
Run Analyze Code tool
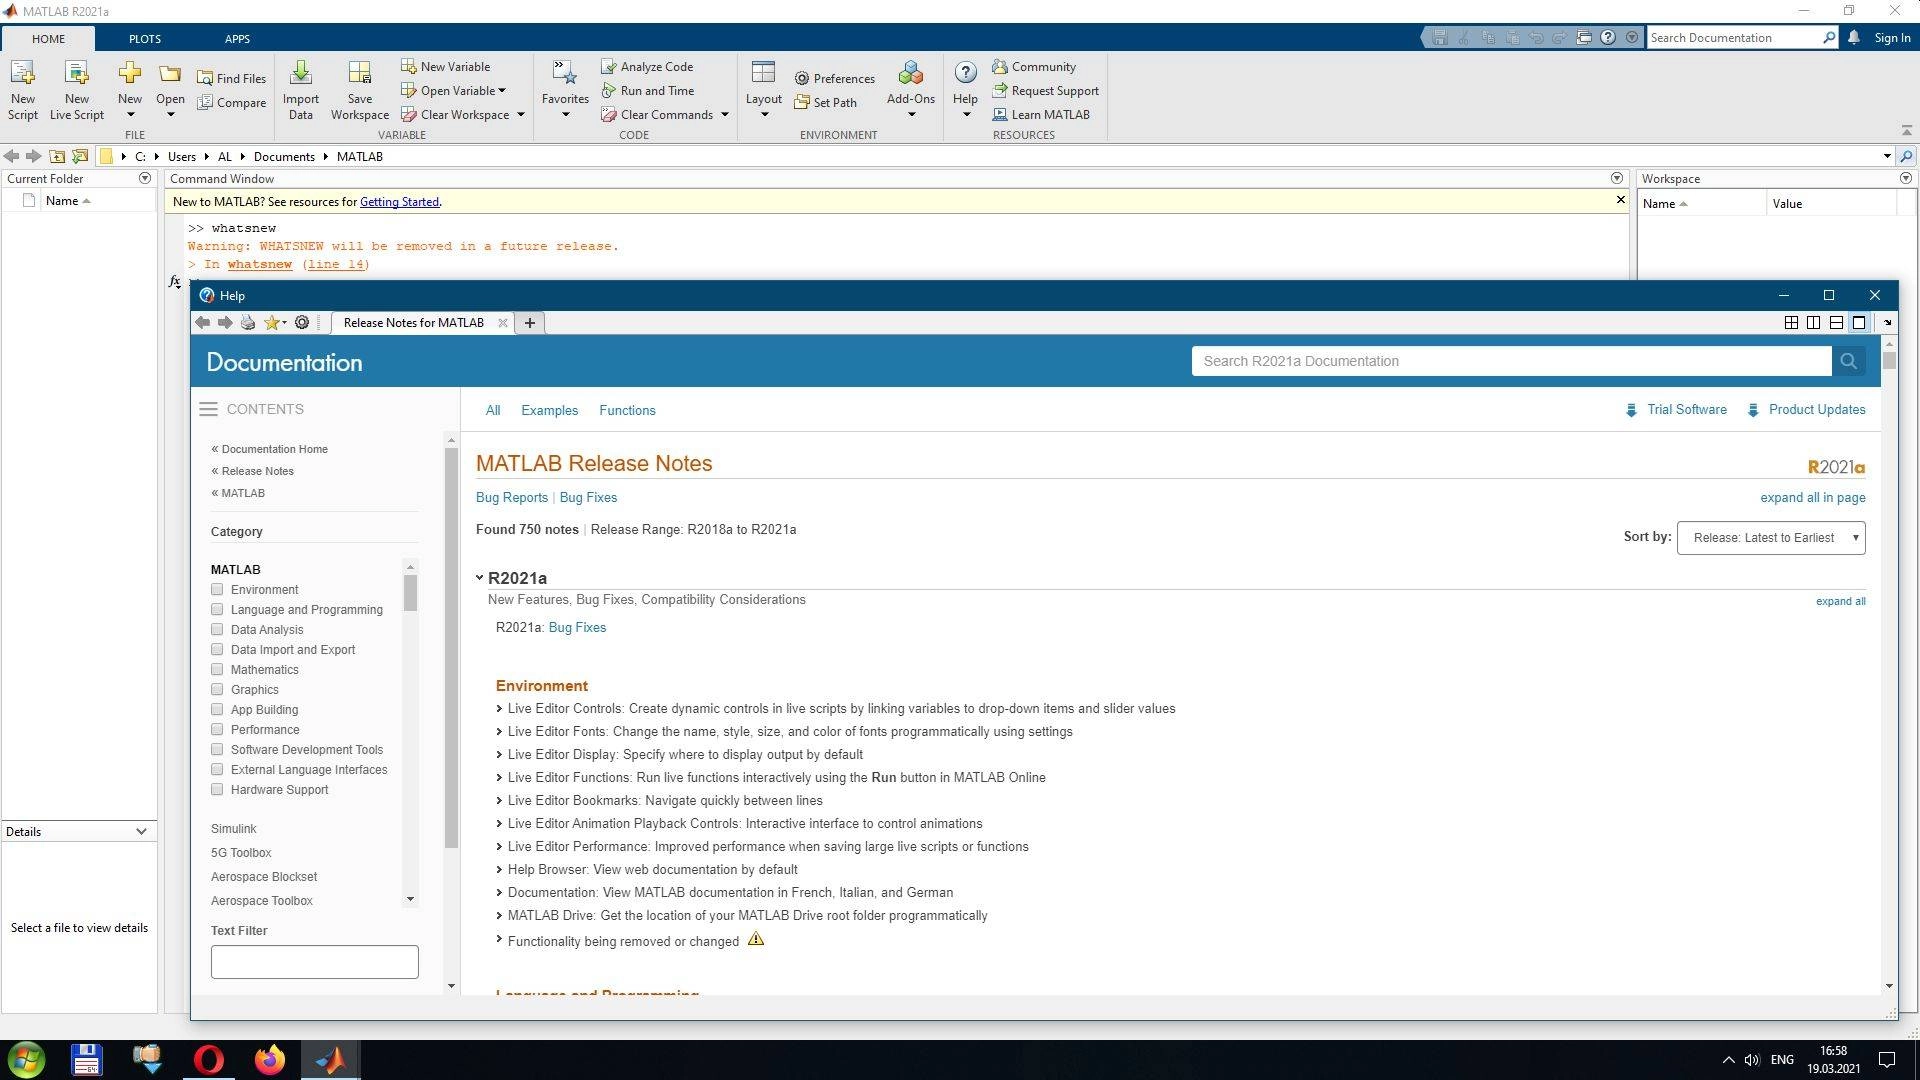click(x=647, y=66)
